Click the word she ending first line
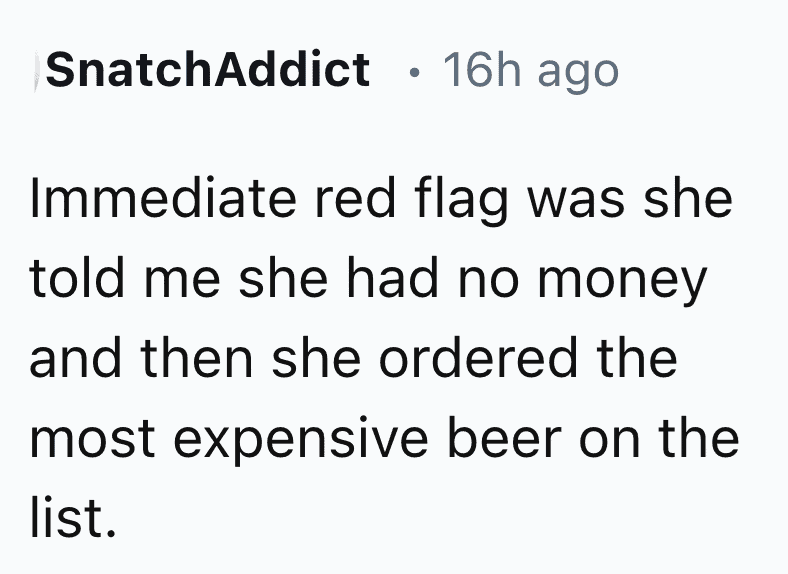The image size is (788, 574). 688,199
